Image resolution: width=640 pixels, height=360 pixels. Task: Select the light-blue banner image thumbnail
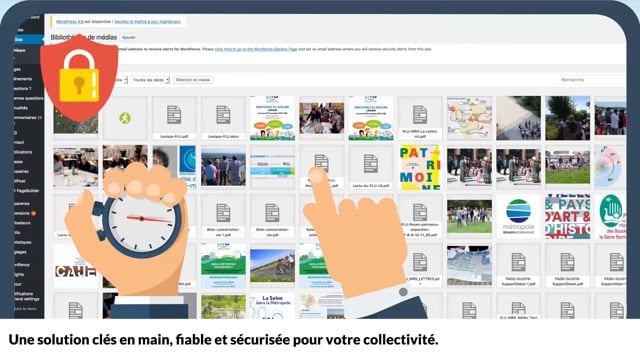[x=272, y=167]
